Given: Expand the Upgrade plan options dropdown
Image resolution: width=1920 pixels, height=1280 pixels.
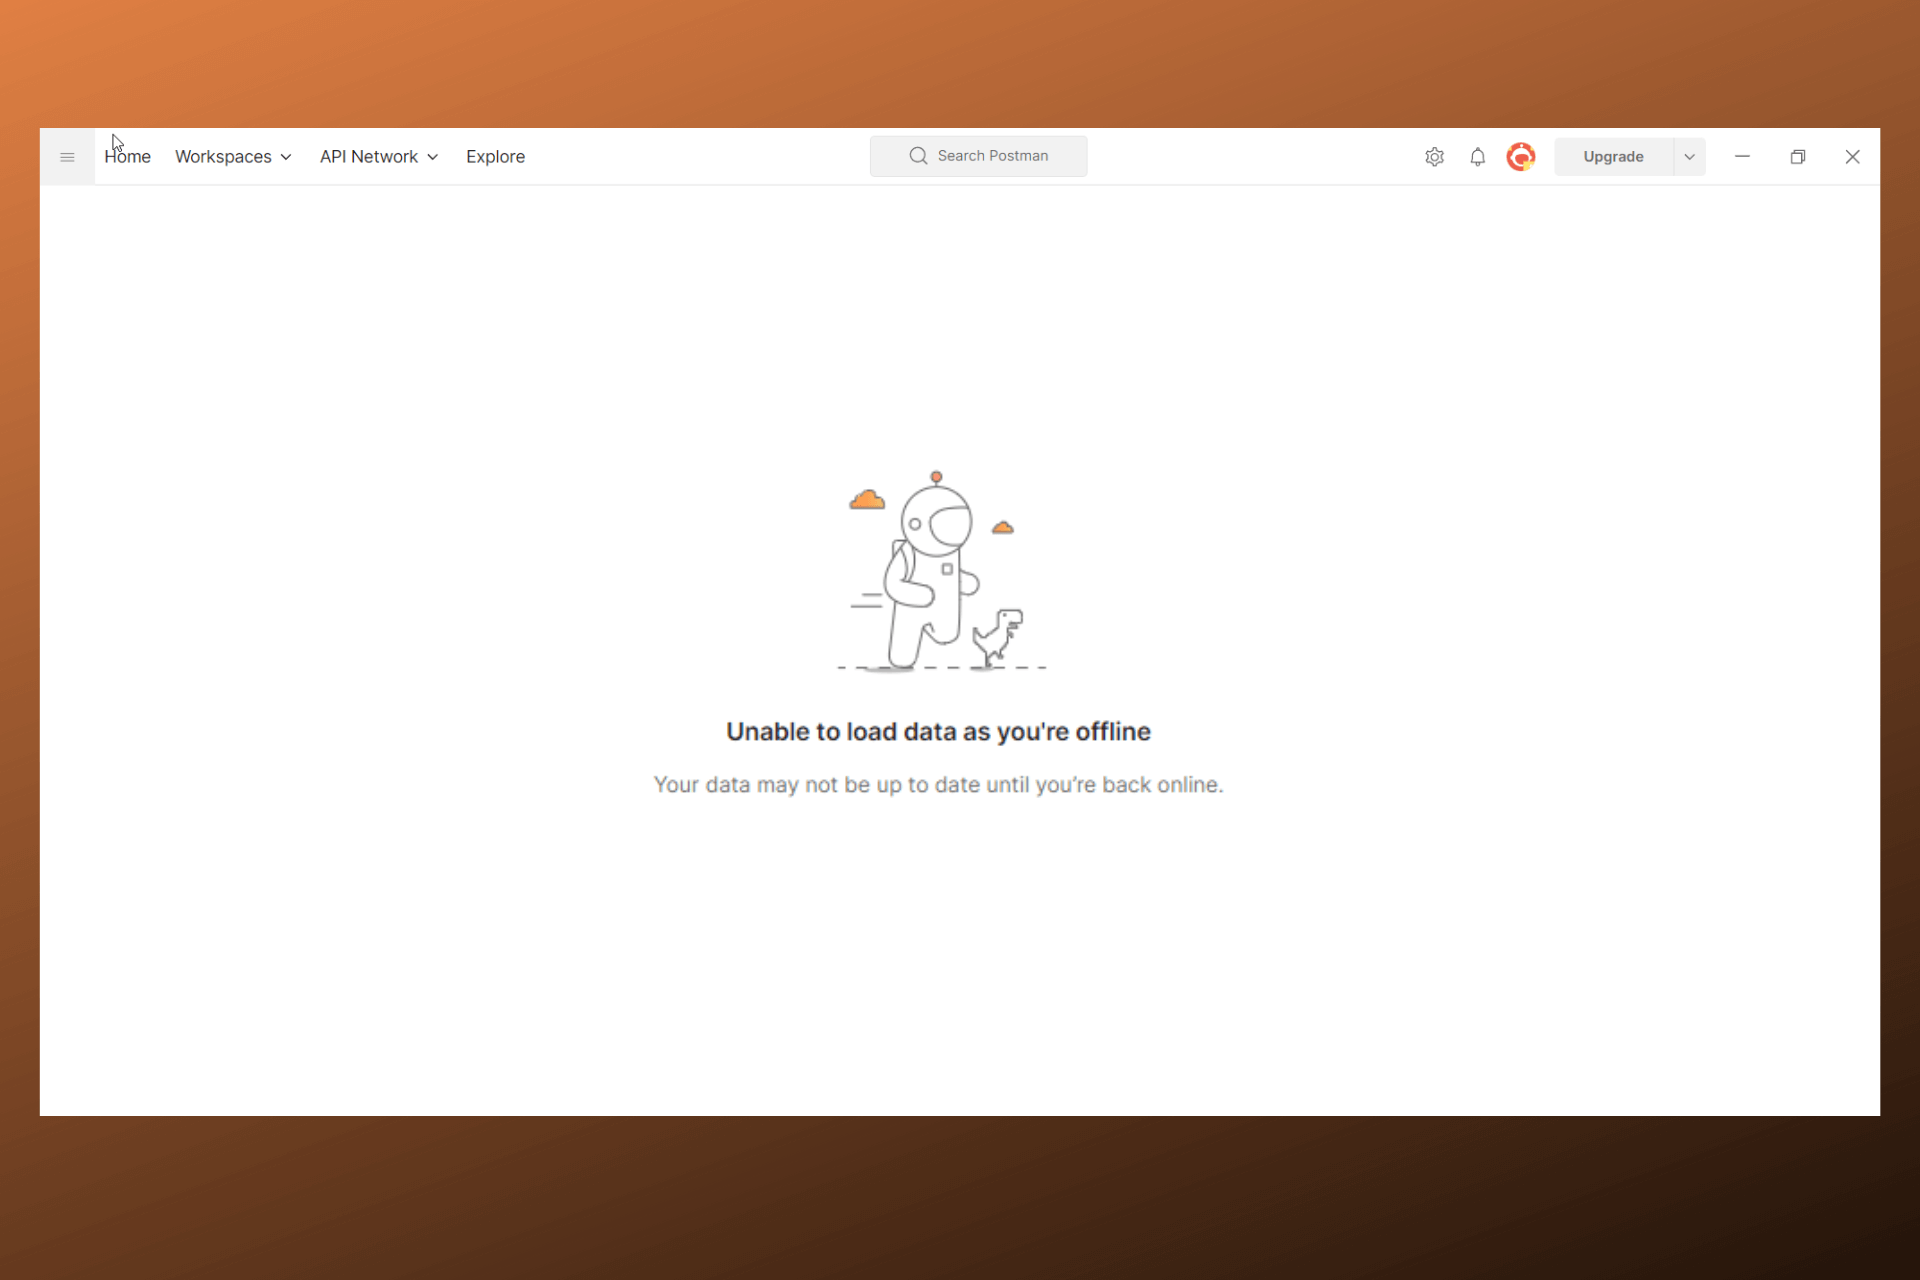Looking at the screenshot, I should [1690, 156].
